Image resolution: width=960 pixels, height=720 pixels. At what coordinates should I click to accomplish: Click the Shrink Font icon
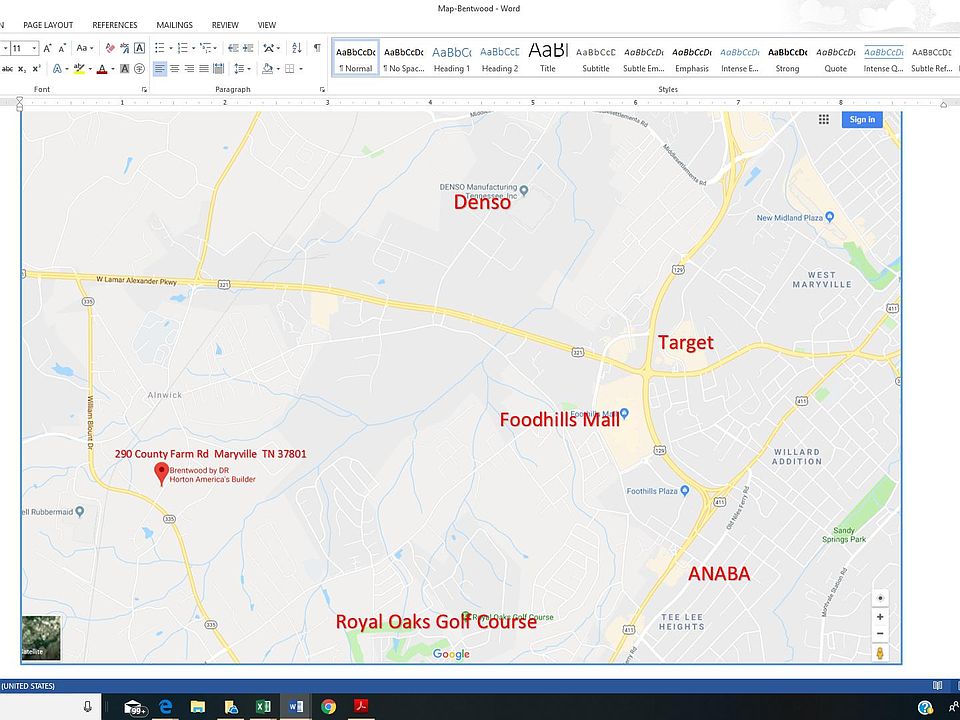[62, 48]
